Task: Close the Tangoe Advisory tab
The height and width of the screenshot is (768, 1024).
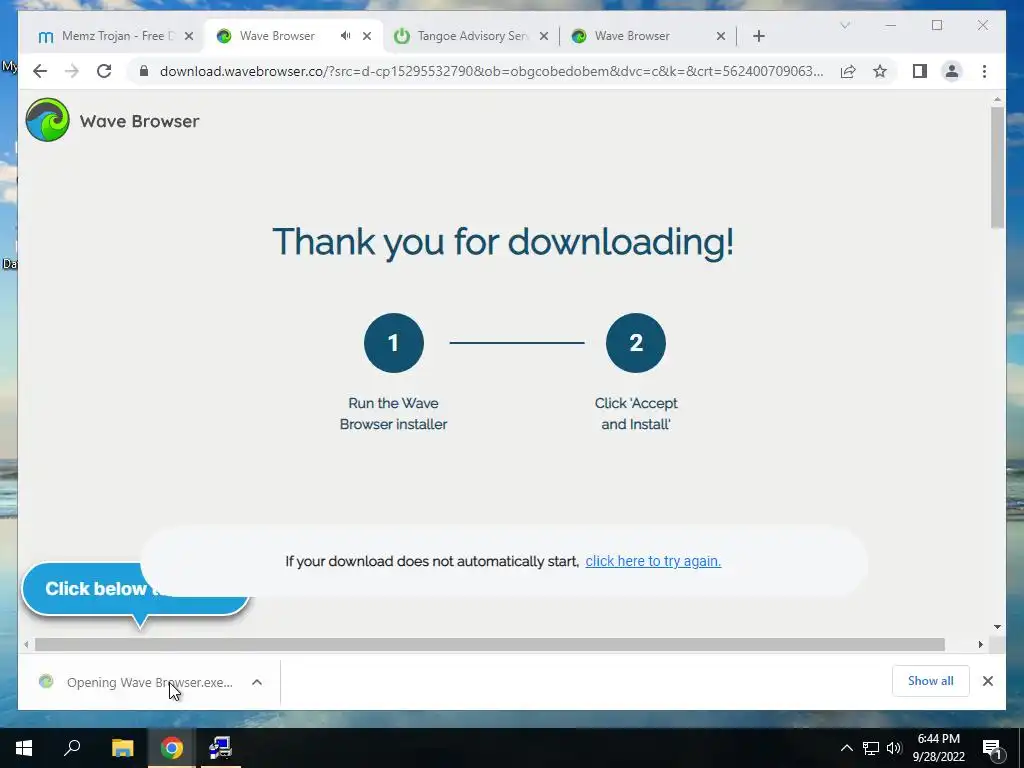Action: tap(543, 36)
